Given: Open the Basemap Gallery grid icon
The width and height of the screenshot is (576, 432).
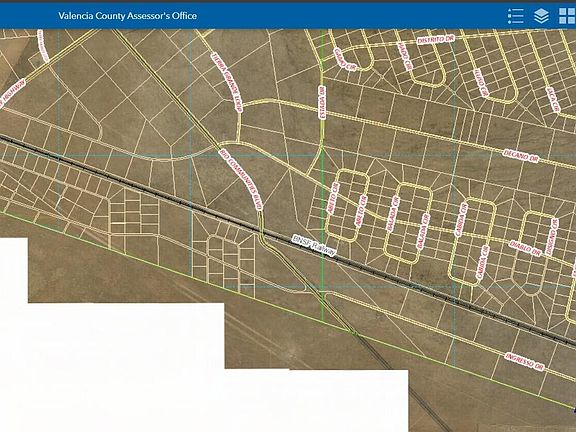Looking at the screenshot, I should (x=567, y=16).
